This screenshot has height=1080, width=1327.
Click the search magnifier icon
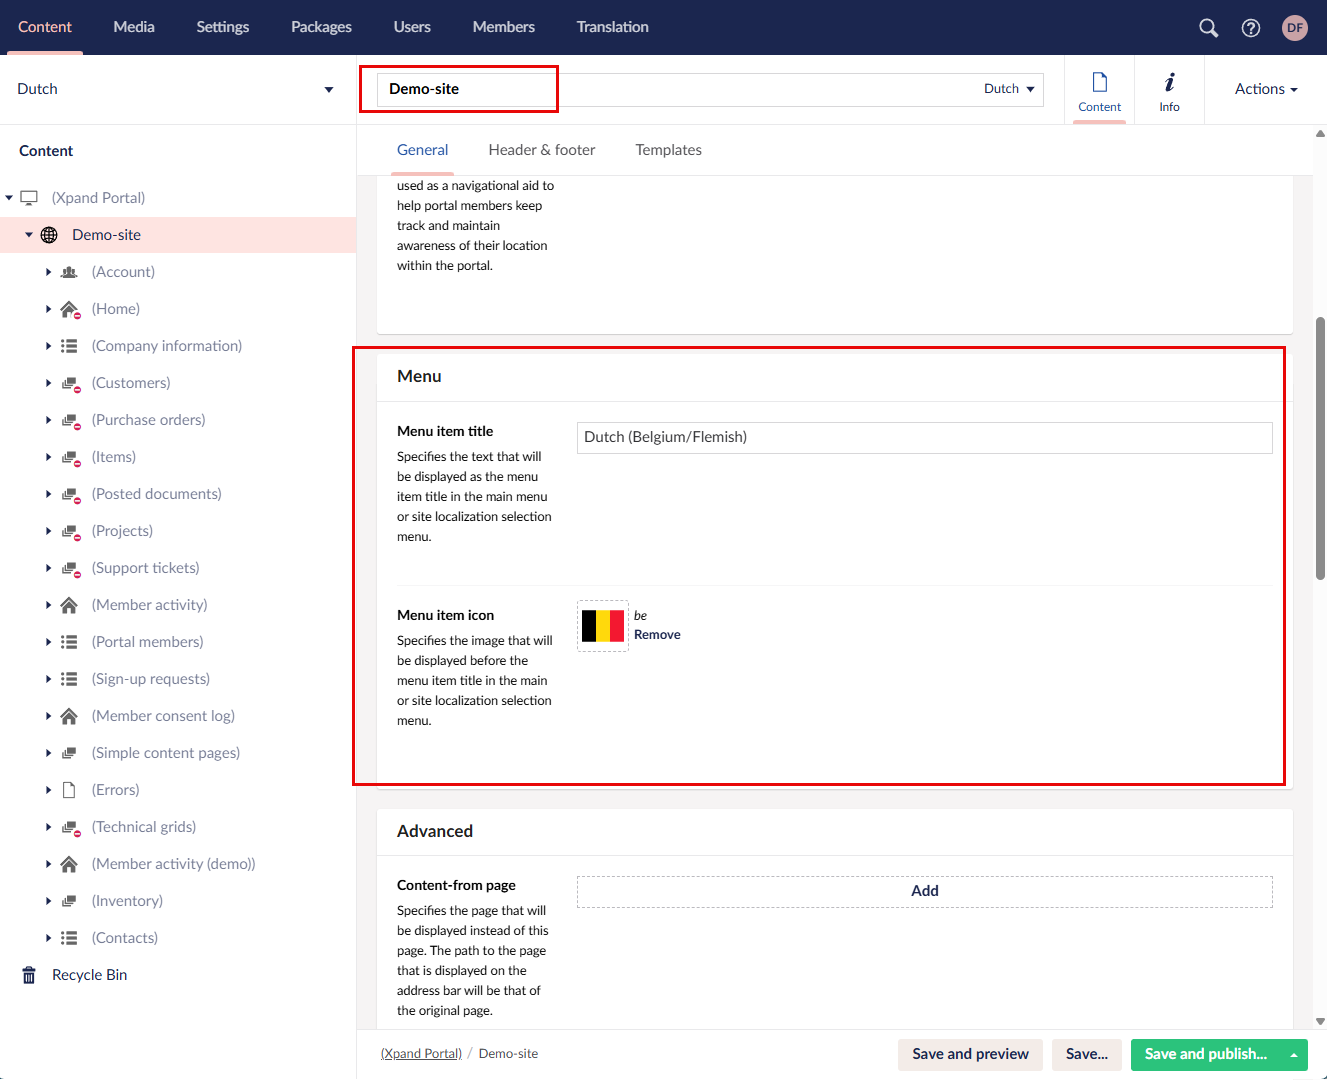tap(1208, 28)
